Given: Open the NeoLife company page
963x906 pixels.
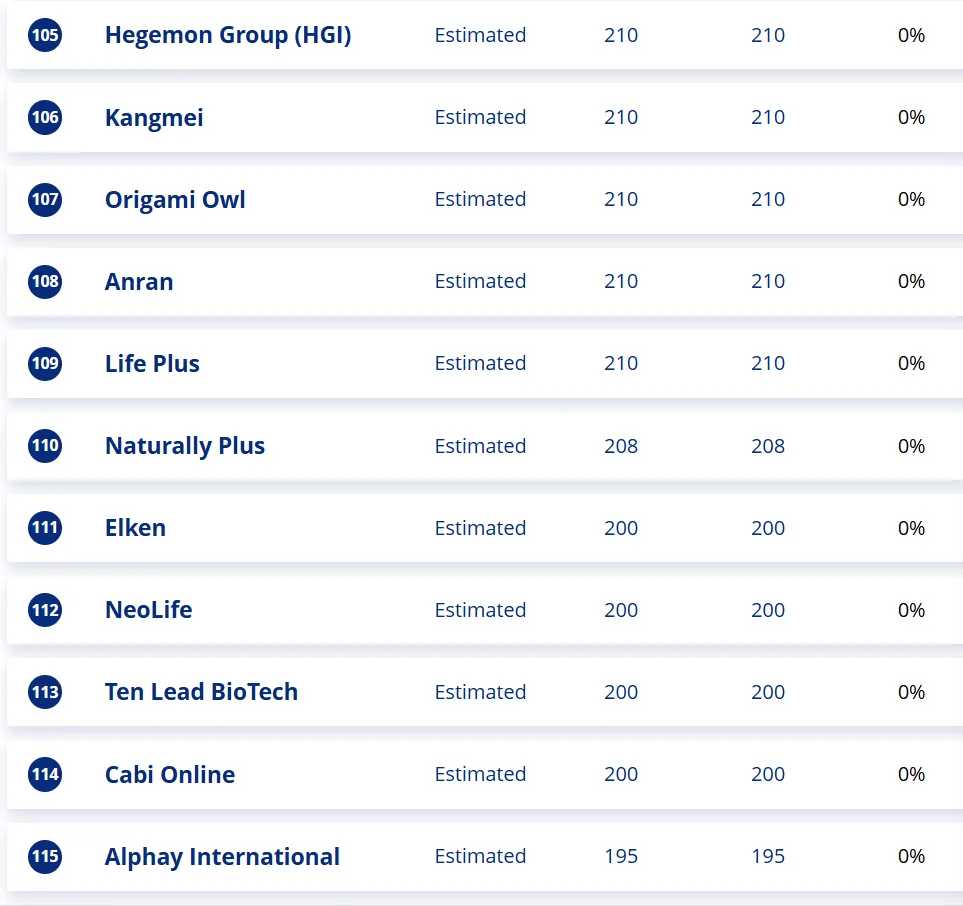Looking at the screenshot, I should coord(148,610).
